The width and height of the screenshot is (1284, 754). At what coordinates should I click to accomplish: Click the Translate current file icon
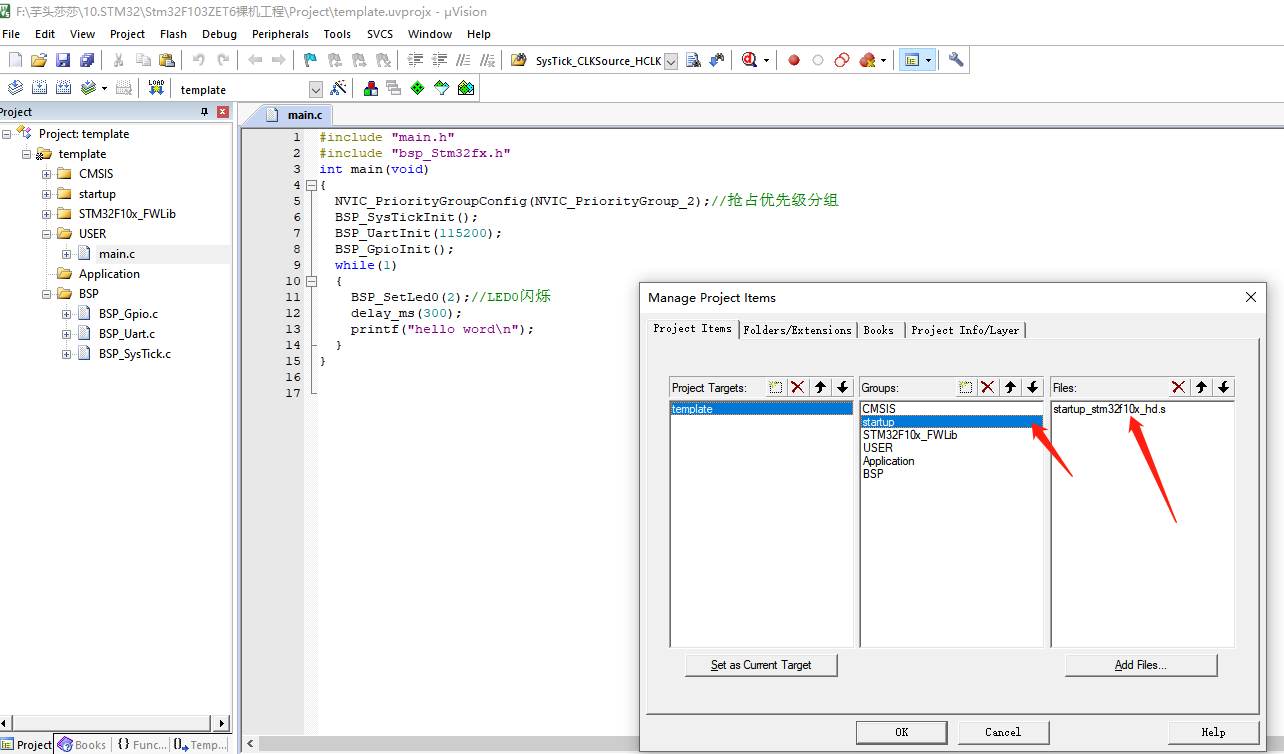click(15, 88)
